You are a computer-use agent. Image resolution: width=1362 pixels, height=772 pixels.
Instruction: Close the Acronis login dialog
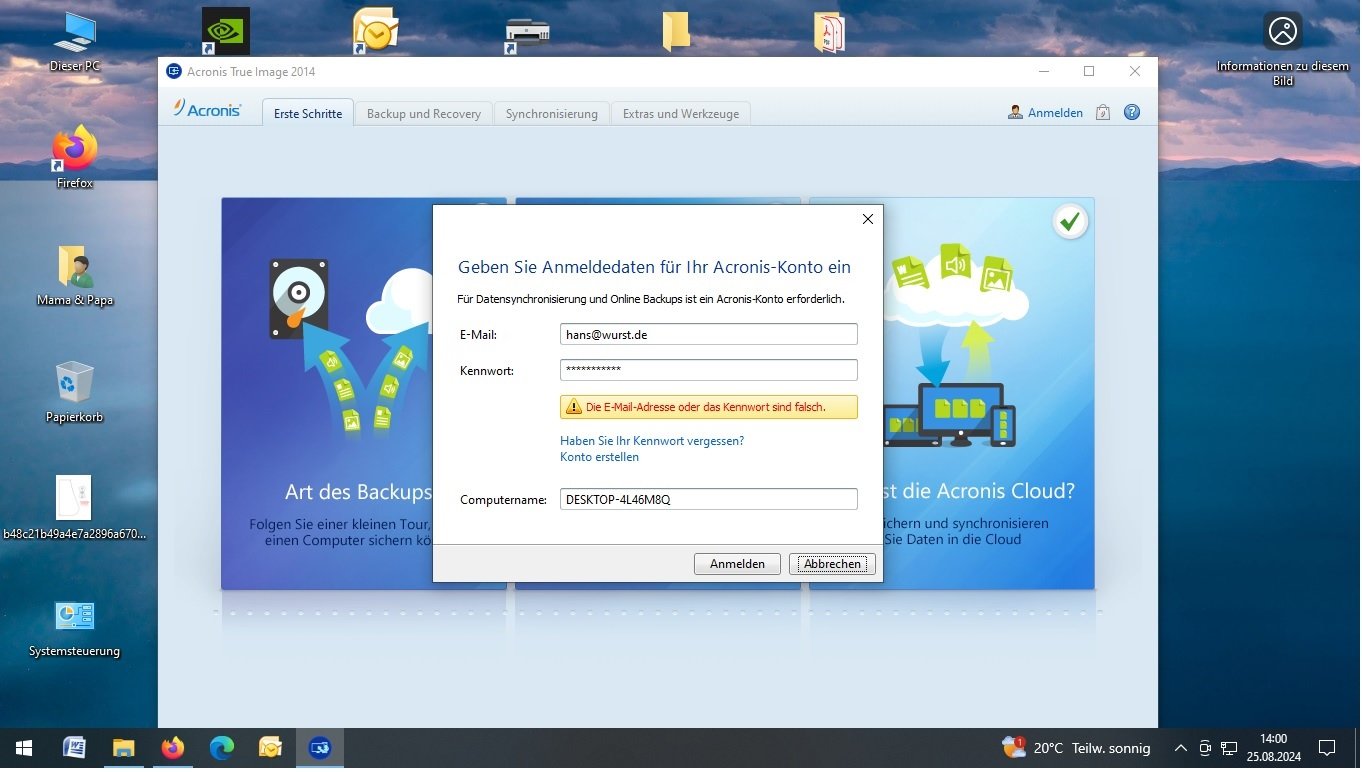tap(867, 219)
